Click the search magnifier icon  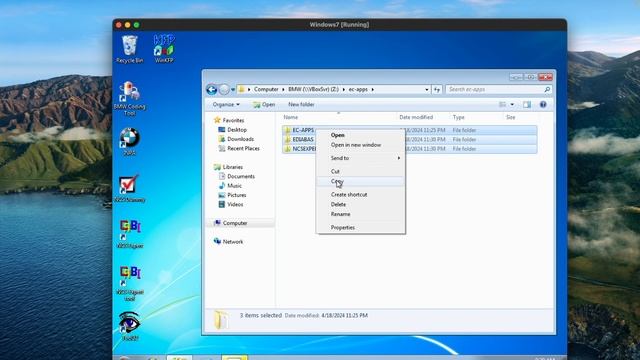pos(547,89)
